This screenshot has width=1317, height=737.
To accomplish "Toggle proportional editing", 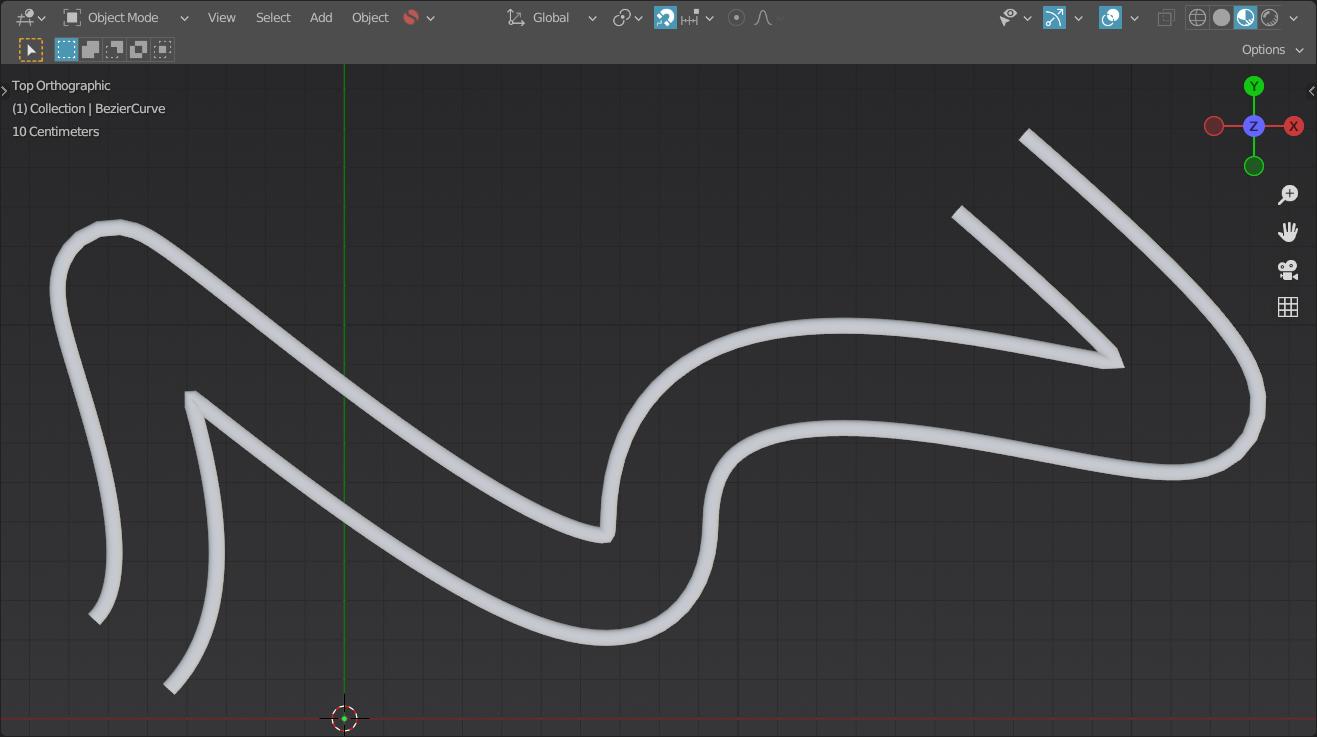I will click(x=736, y=17).
